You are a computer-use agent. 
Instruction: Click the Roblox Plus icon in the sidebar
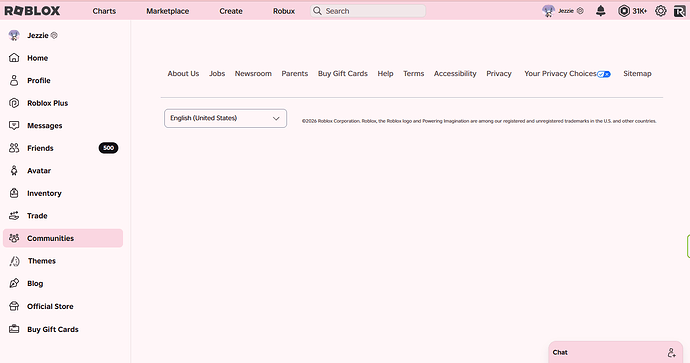14,103
